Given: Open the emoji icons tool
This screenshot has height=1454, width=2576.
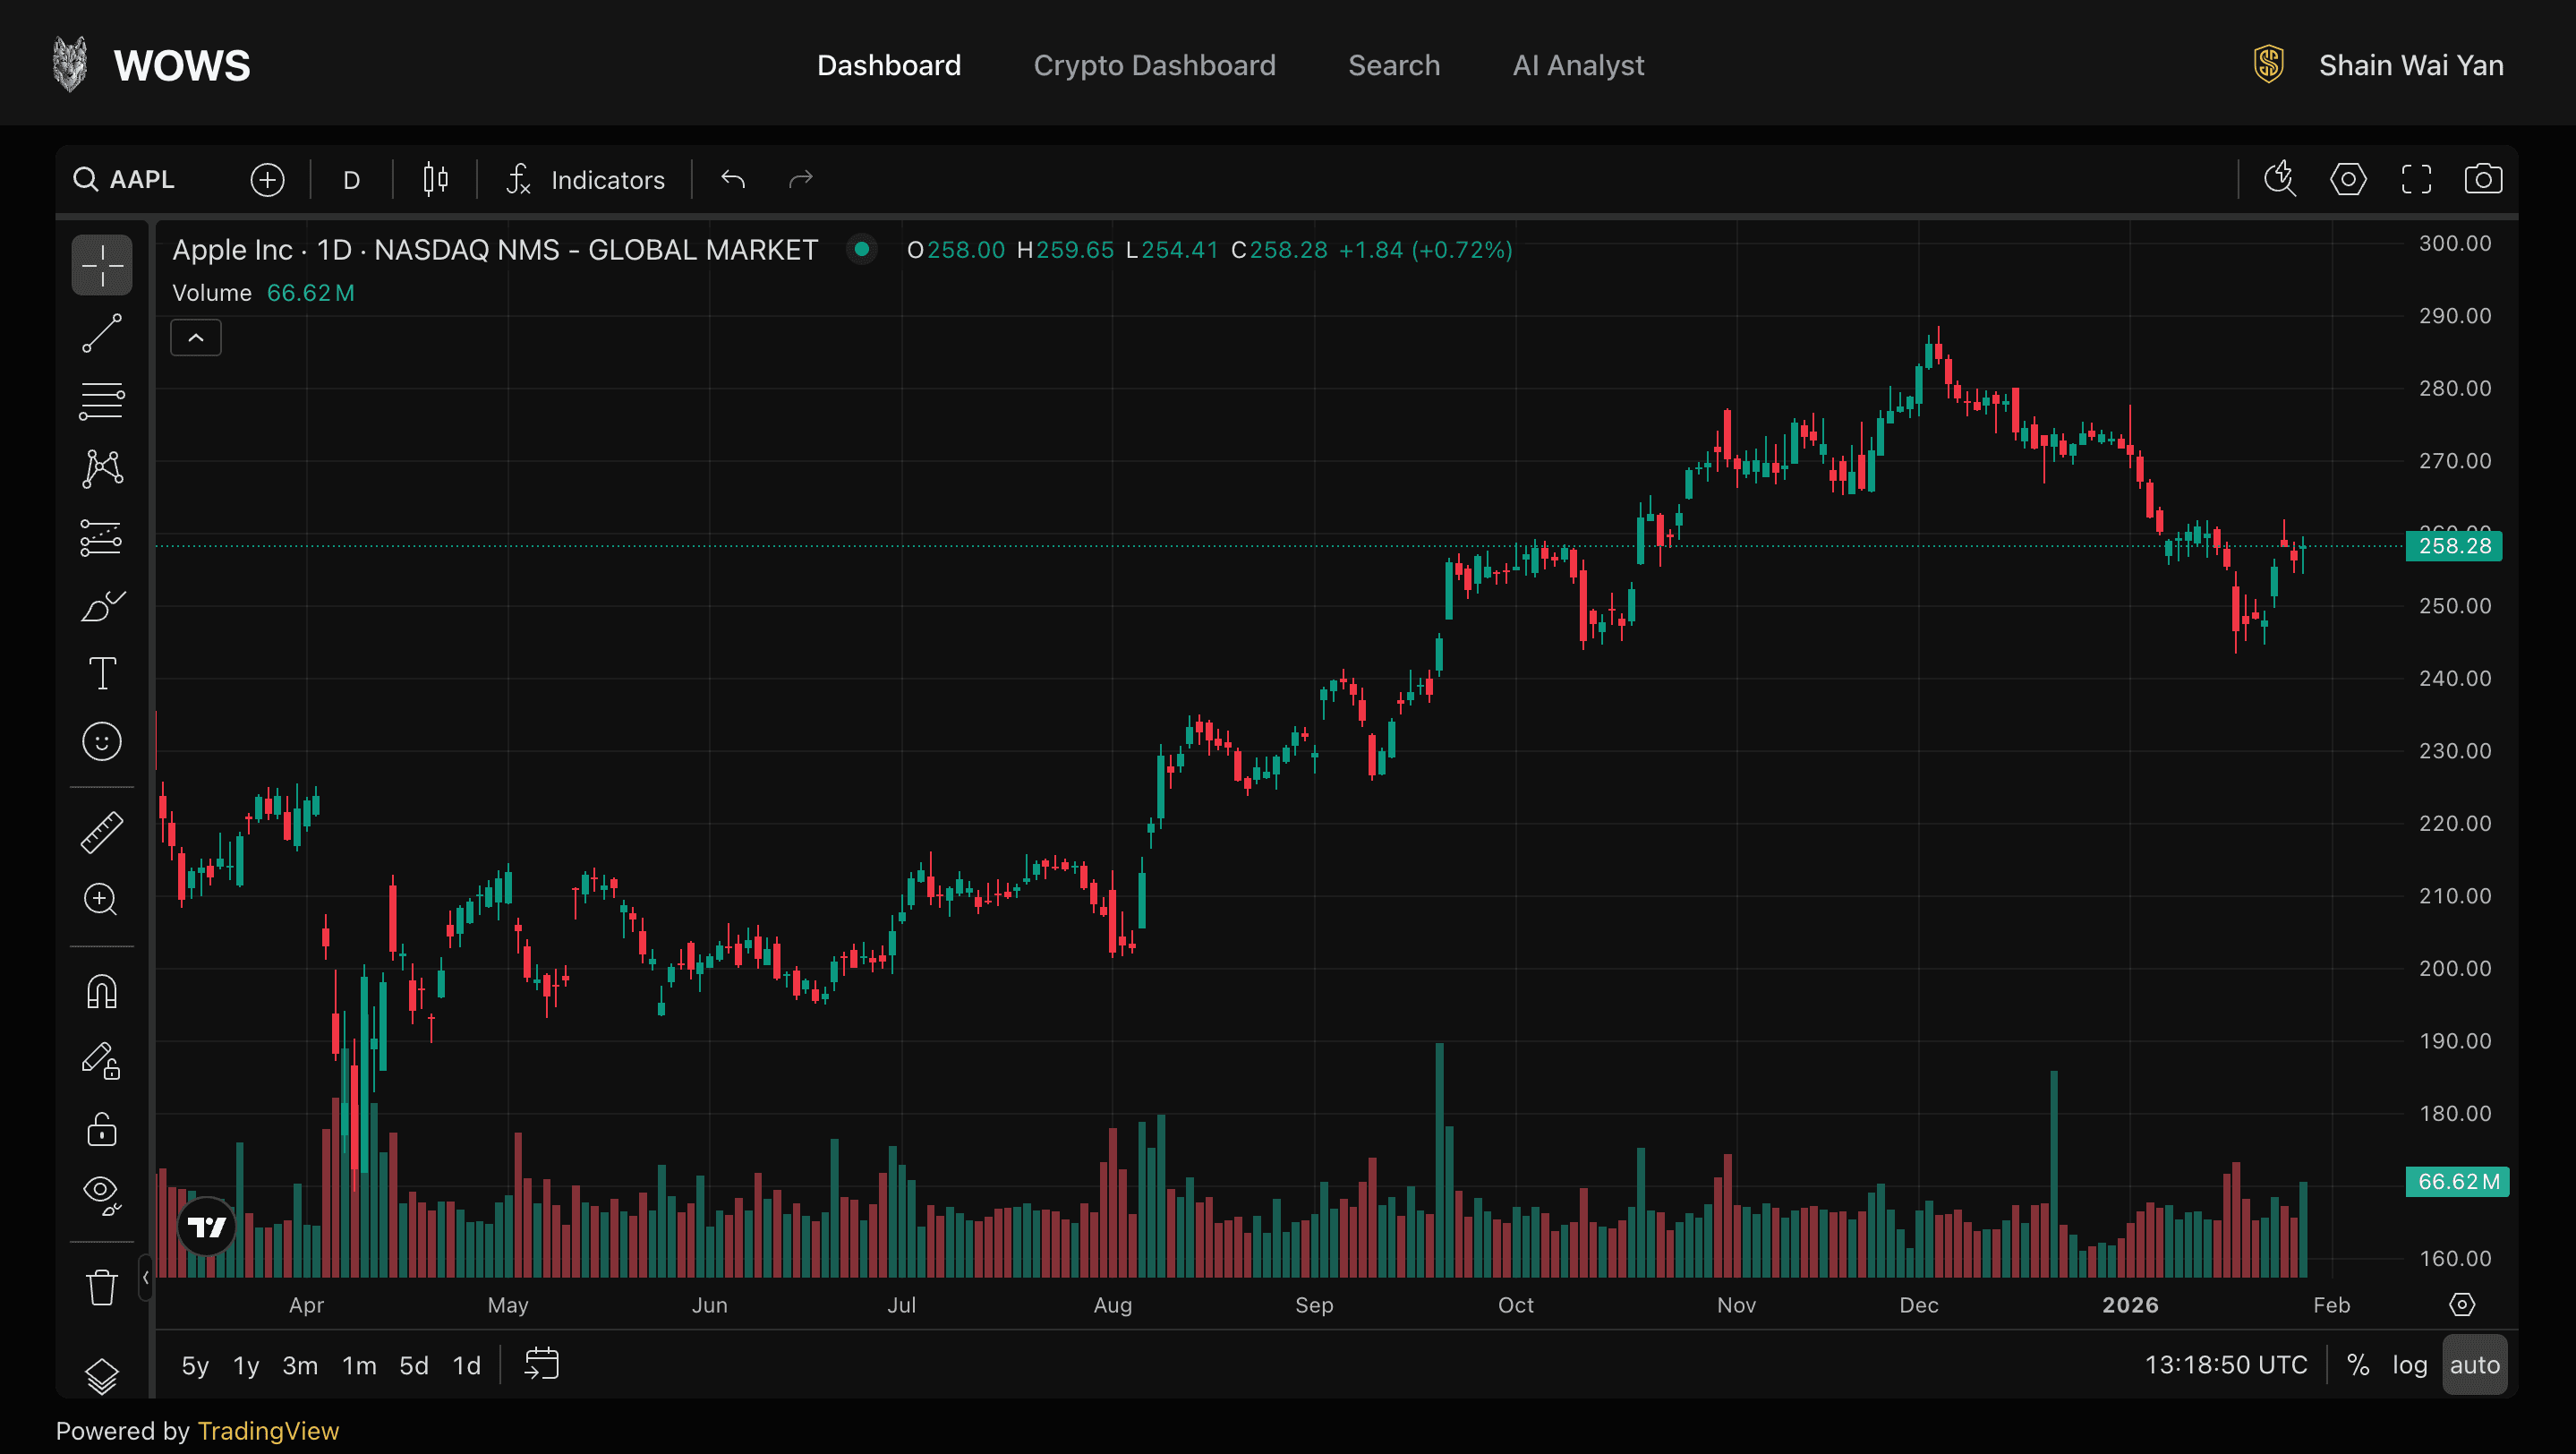Looking at the screenshot, I should click(x=102, y=741).
